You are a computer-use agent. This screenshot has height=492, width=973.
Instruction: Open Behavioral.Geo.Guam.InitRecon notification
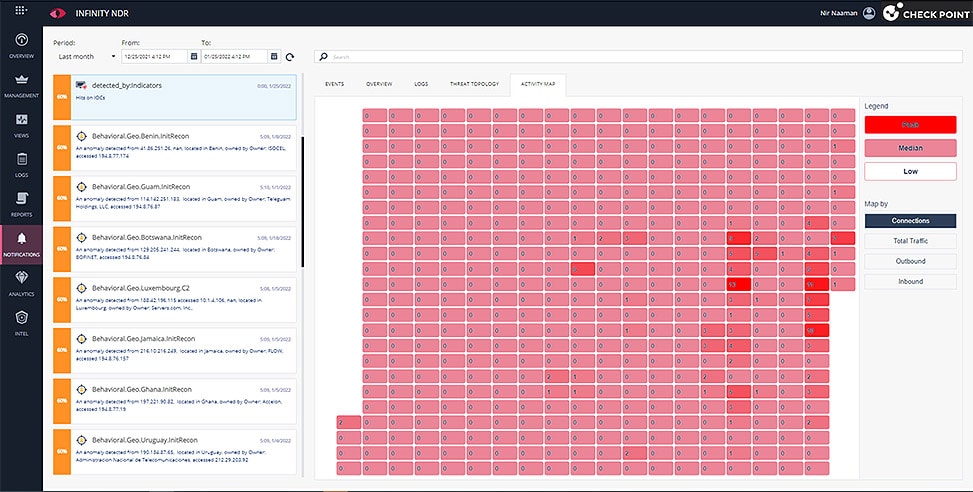coord(175,199)
